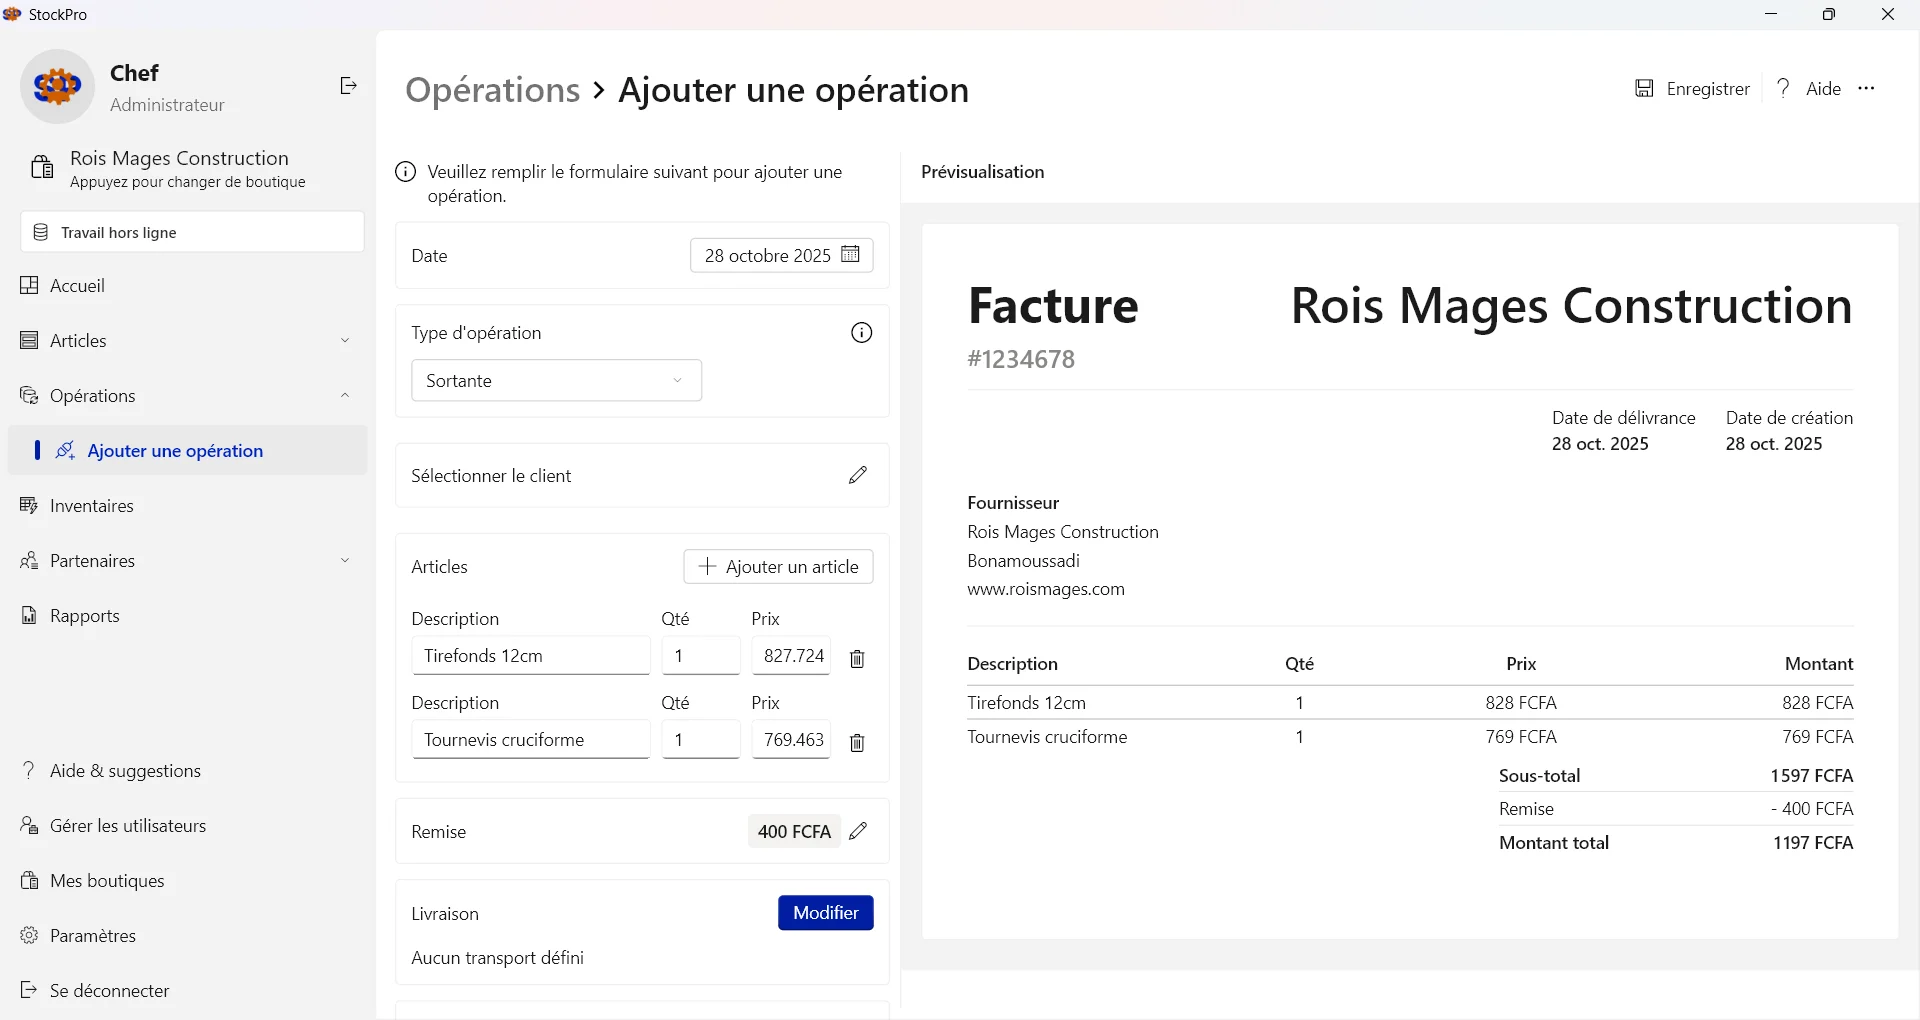Edit the Remise amount with pencil icon
The image size is (1920, 1020).
858,831
